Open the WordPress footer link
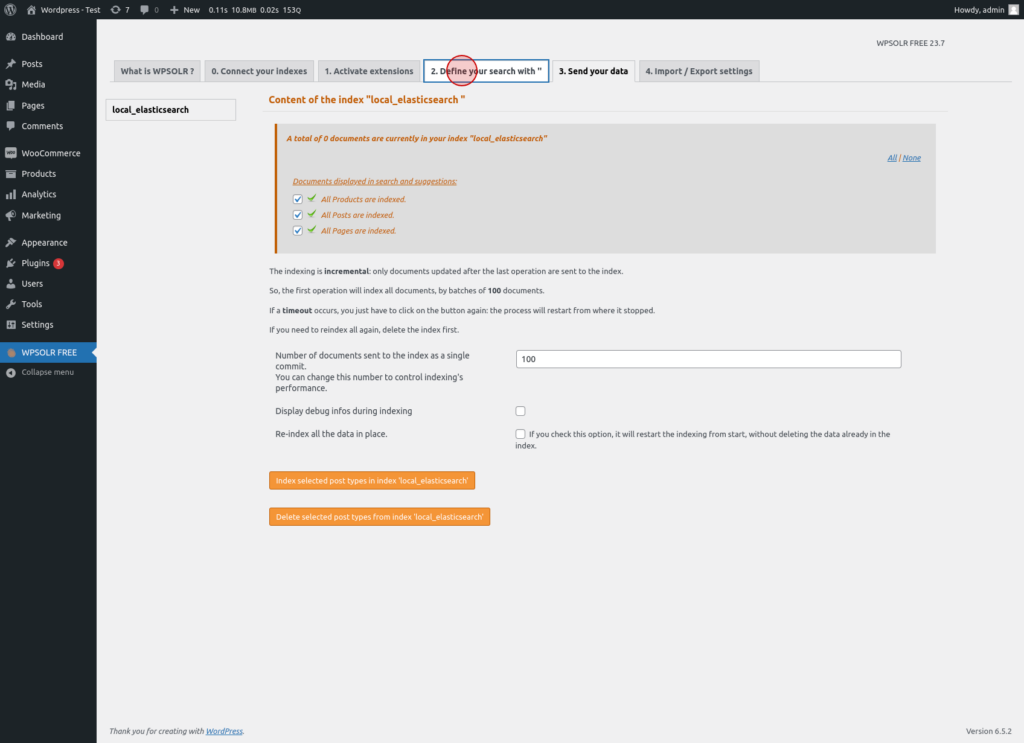The height and width of the screenshot is (743, 1024). point(224,731)
